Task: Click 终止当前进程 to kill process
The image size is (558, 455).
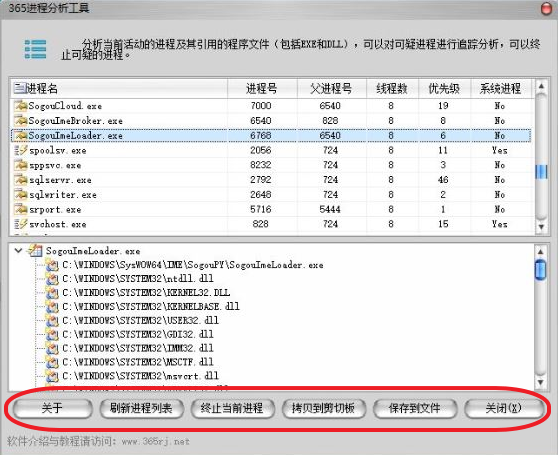Action: tap(232, 408)
